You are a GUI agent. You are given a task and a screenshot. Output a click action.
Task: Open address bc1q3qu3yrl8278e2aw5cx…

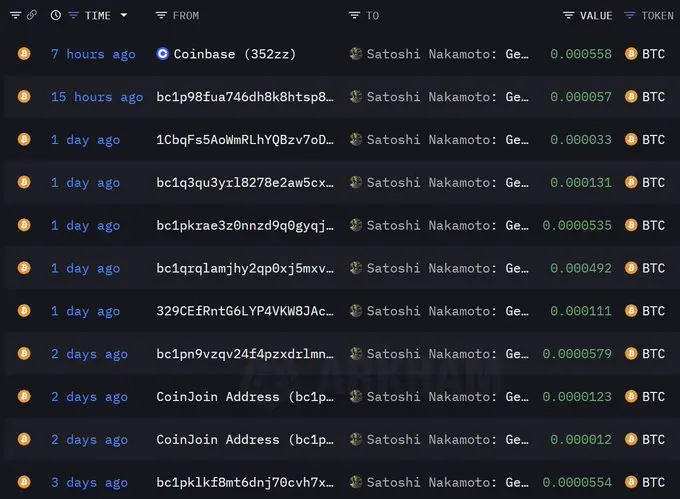[x=245, y=183]
